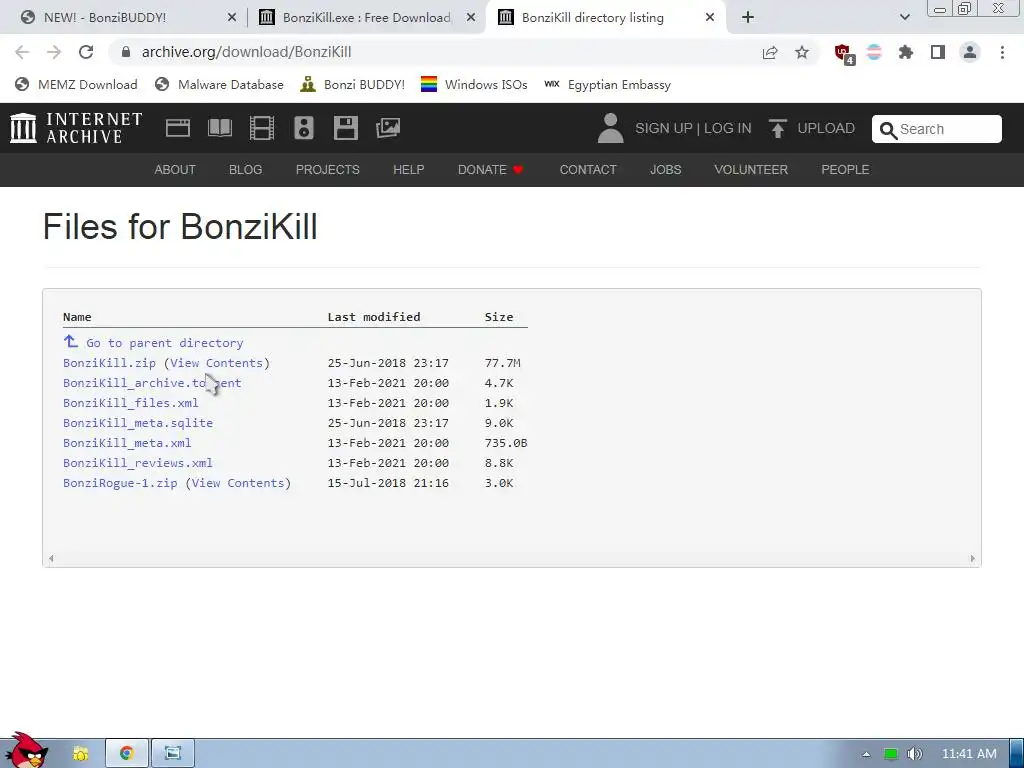1024x768 pixels.
Task: Open Chrome from the taskbar
Action: tap(127, 754)
